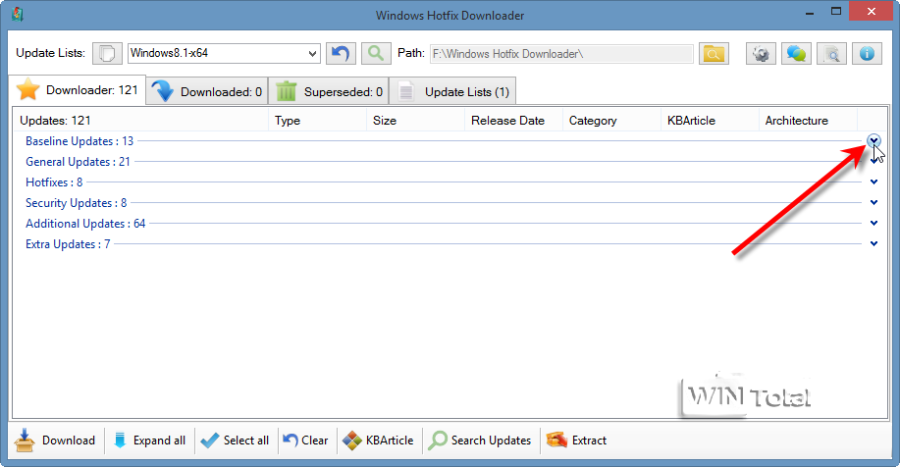This screenshot has height=467, width=900.
Task: Click the blue undo refresh icon
Action: [341, 53]
